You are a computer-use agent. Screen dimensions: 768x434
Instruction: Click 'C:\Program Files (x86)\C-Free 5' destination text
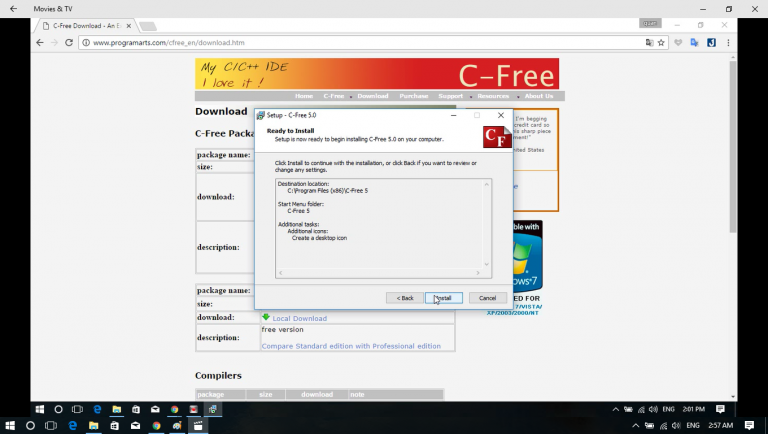[x=327, y=191]
